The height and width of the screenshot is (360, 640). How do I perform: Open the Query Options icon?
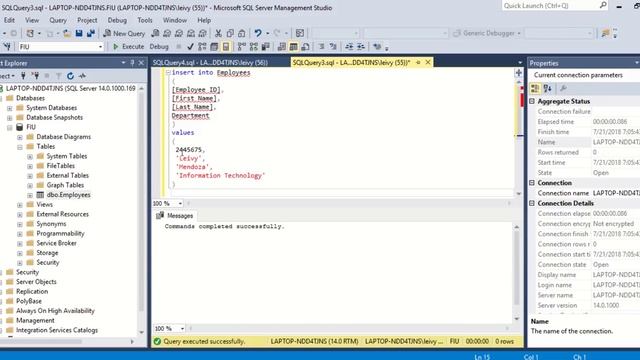(214, 47)
